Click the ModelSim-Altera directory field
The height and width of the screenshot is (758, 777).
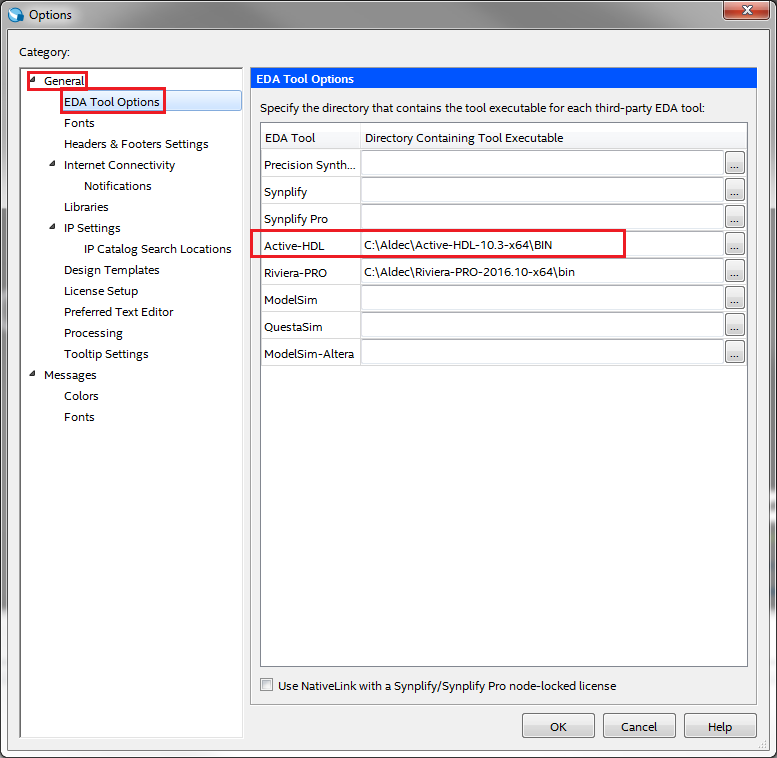tap(542, 352)
